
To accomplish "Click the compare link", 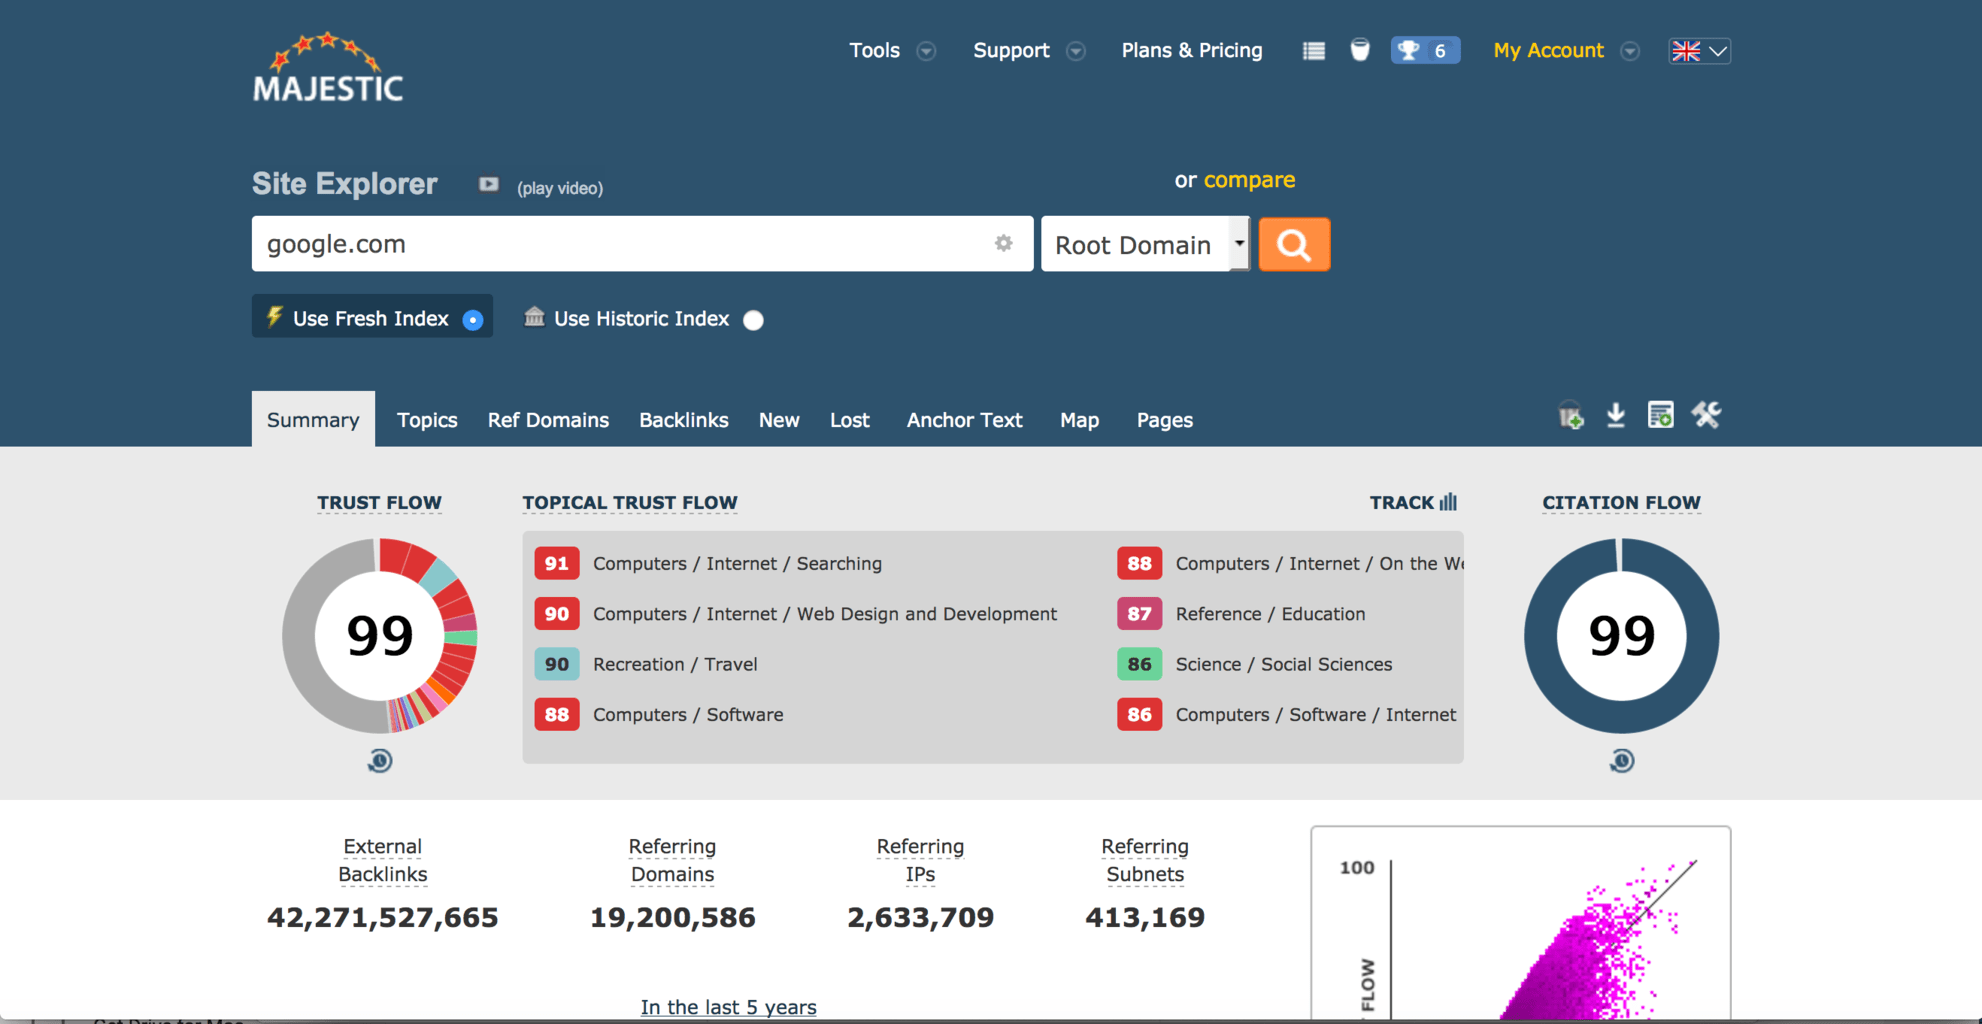I will coord(1249,180).
